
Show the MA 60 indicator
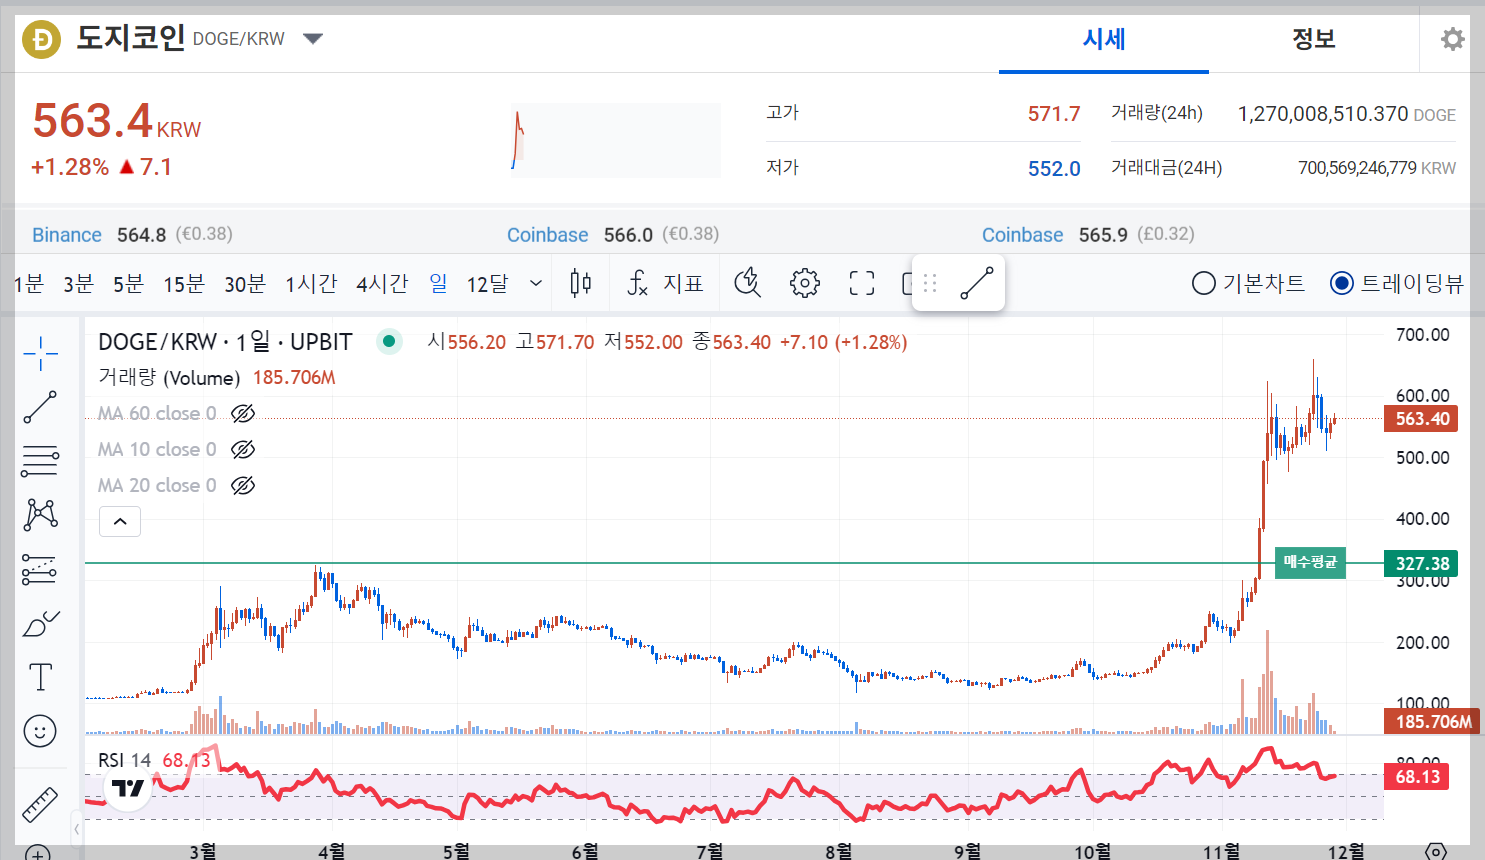[243, 413]
